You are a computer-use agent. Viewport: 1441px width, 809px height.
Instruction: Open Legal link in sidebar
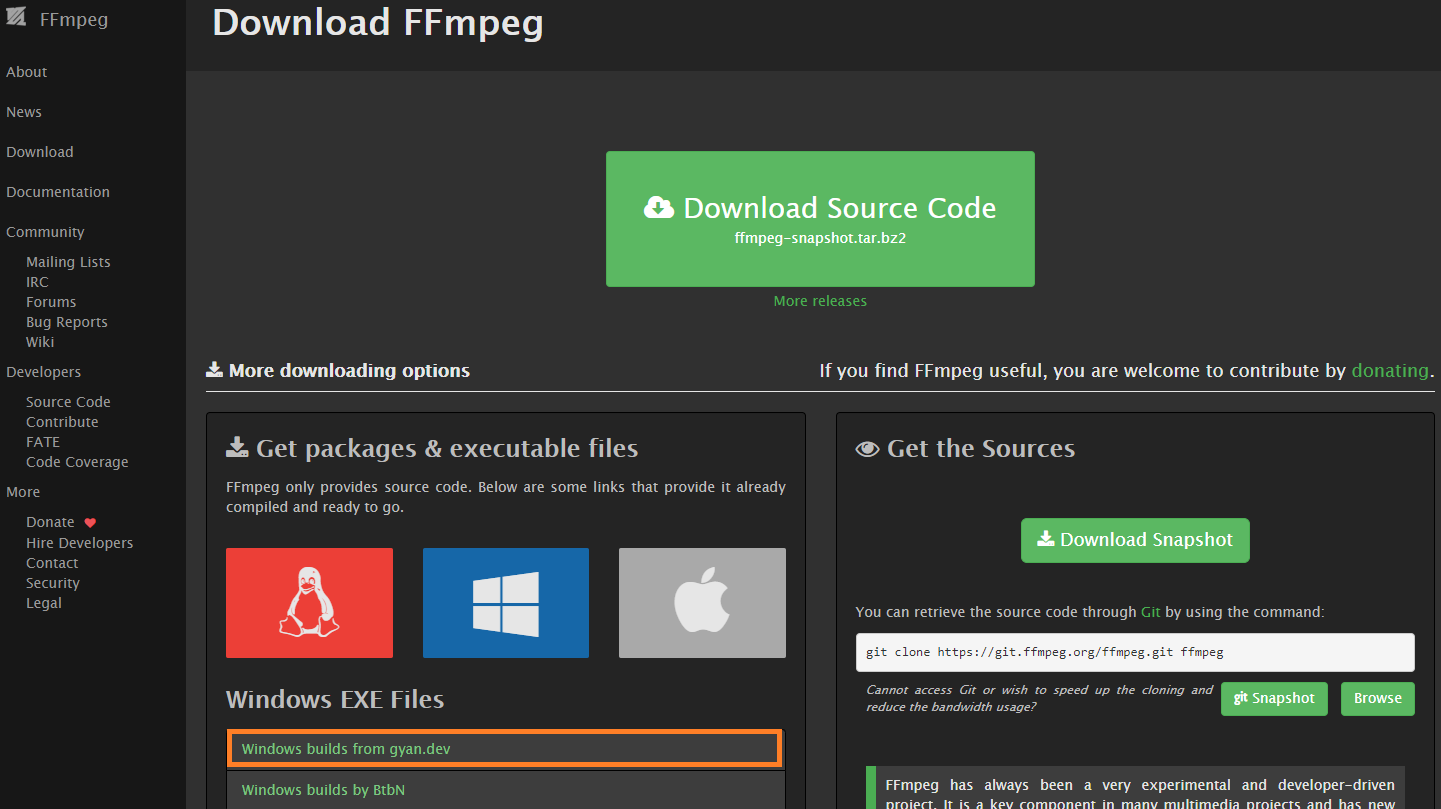coord(44,603)
